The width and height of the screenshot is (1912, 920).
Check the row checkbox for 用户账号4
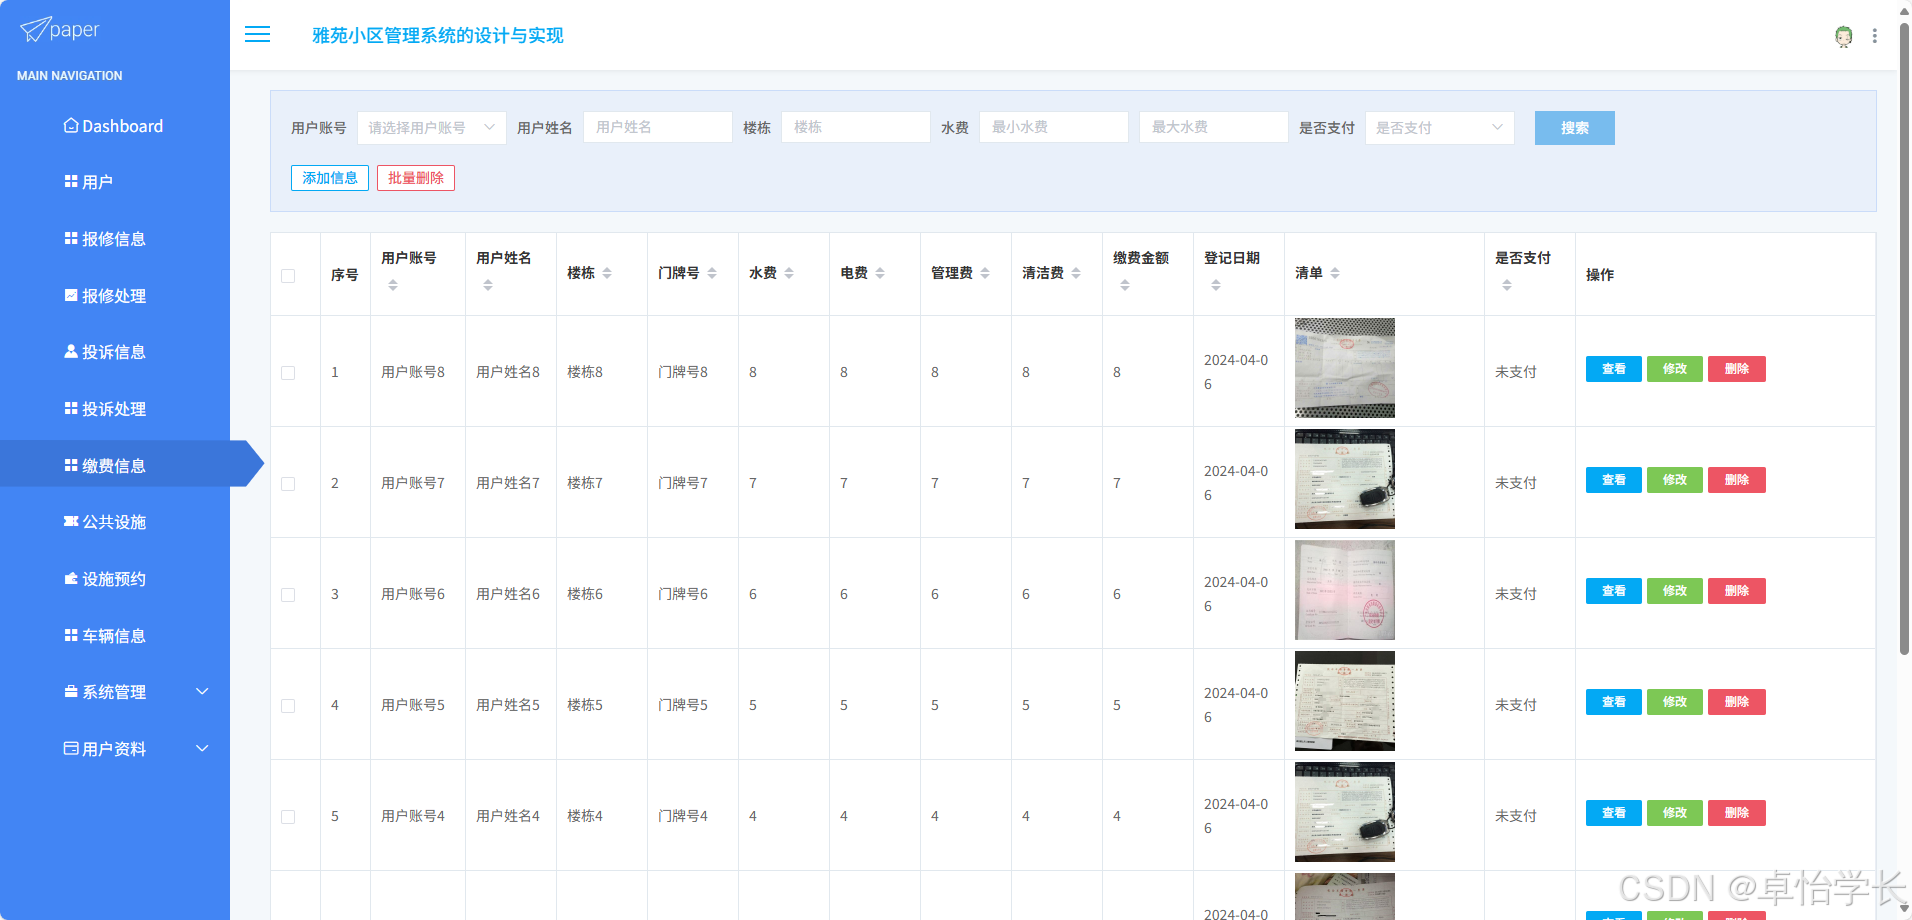[x=288, y=817]
